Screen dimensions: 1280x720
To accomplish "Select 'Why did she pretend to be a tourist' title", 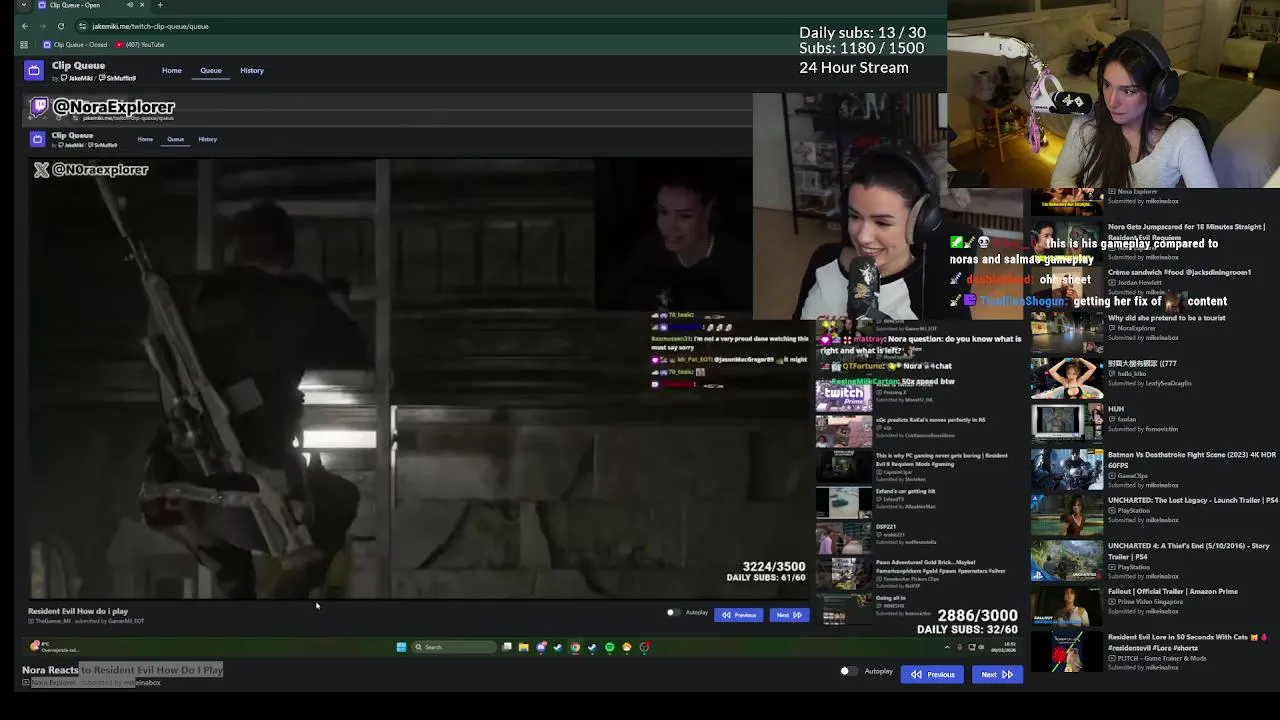I will pyautogui.click(x=1166, y=318).
